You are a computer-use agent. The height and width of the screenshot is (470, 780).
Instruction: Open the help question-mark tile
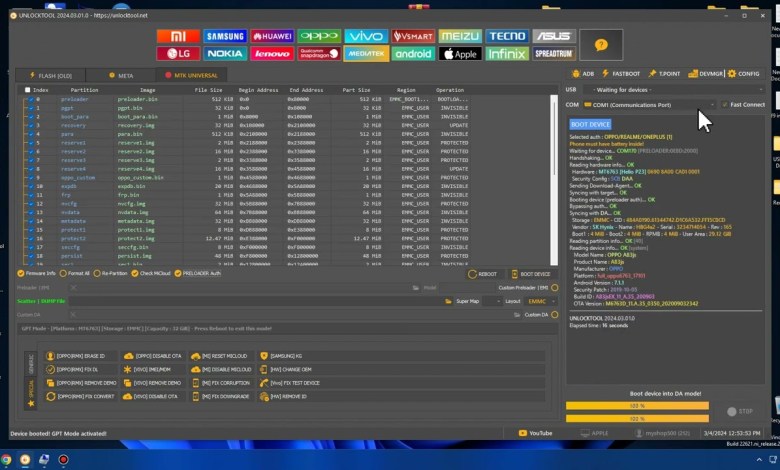click(601, 45)
